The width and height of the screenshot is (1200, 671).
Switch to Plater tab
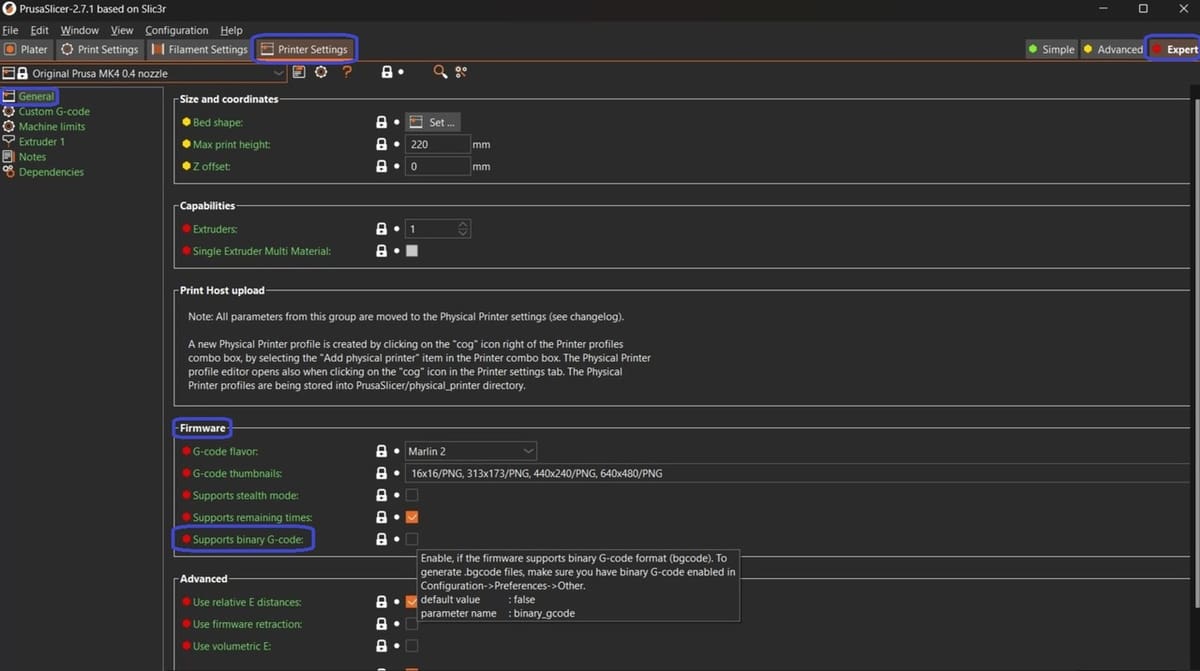pos(26,49)
